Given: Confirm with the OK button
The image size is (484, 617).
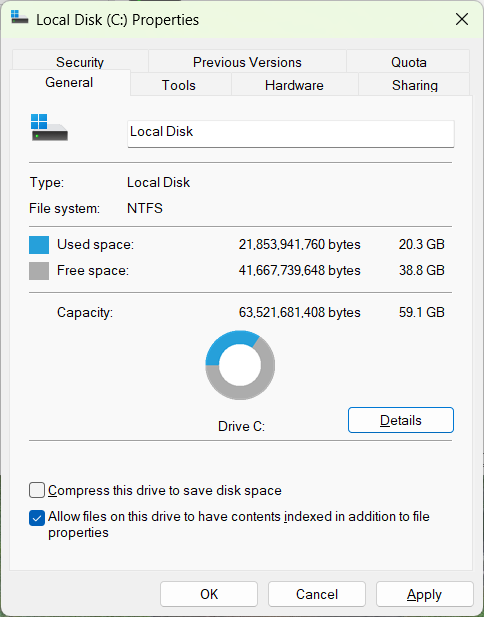Looking at the screenshot, I should tap(209, 594).
